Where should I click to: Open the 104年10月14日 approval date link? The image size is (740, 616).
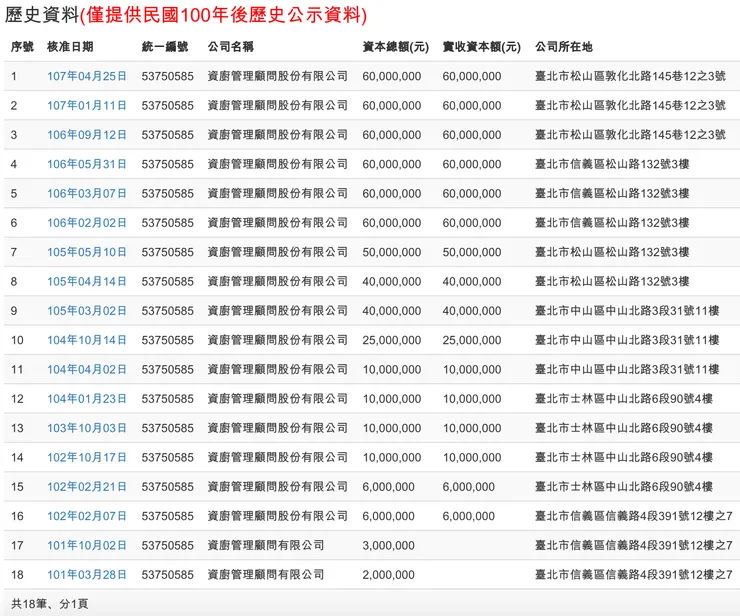click(x=87, y=340)
